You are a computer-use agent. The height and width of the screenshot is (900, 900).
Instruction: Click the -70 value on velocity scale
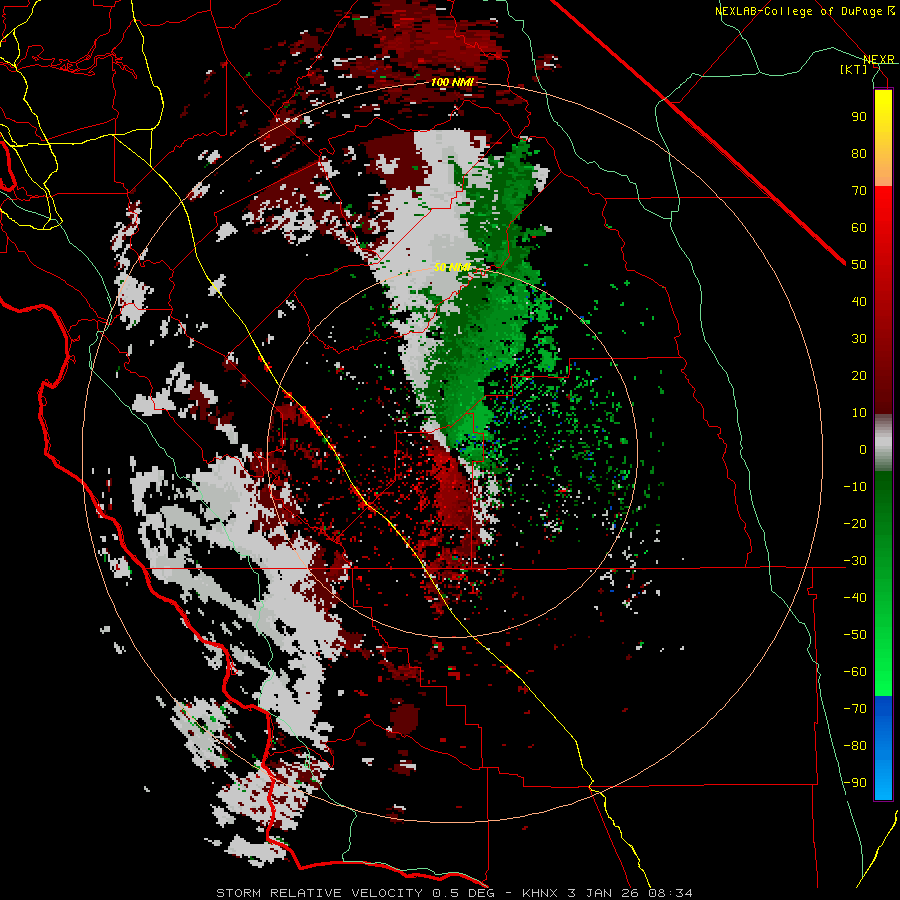[855, 709]
